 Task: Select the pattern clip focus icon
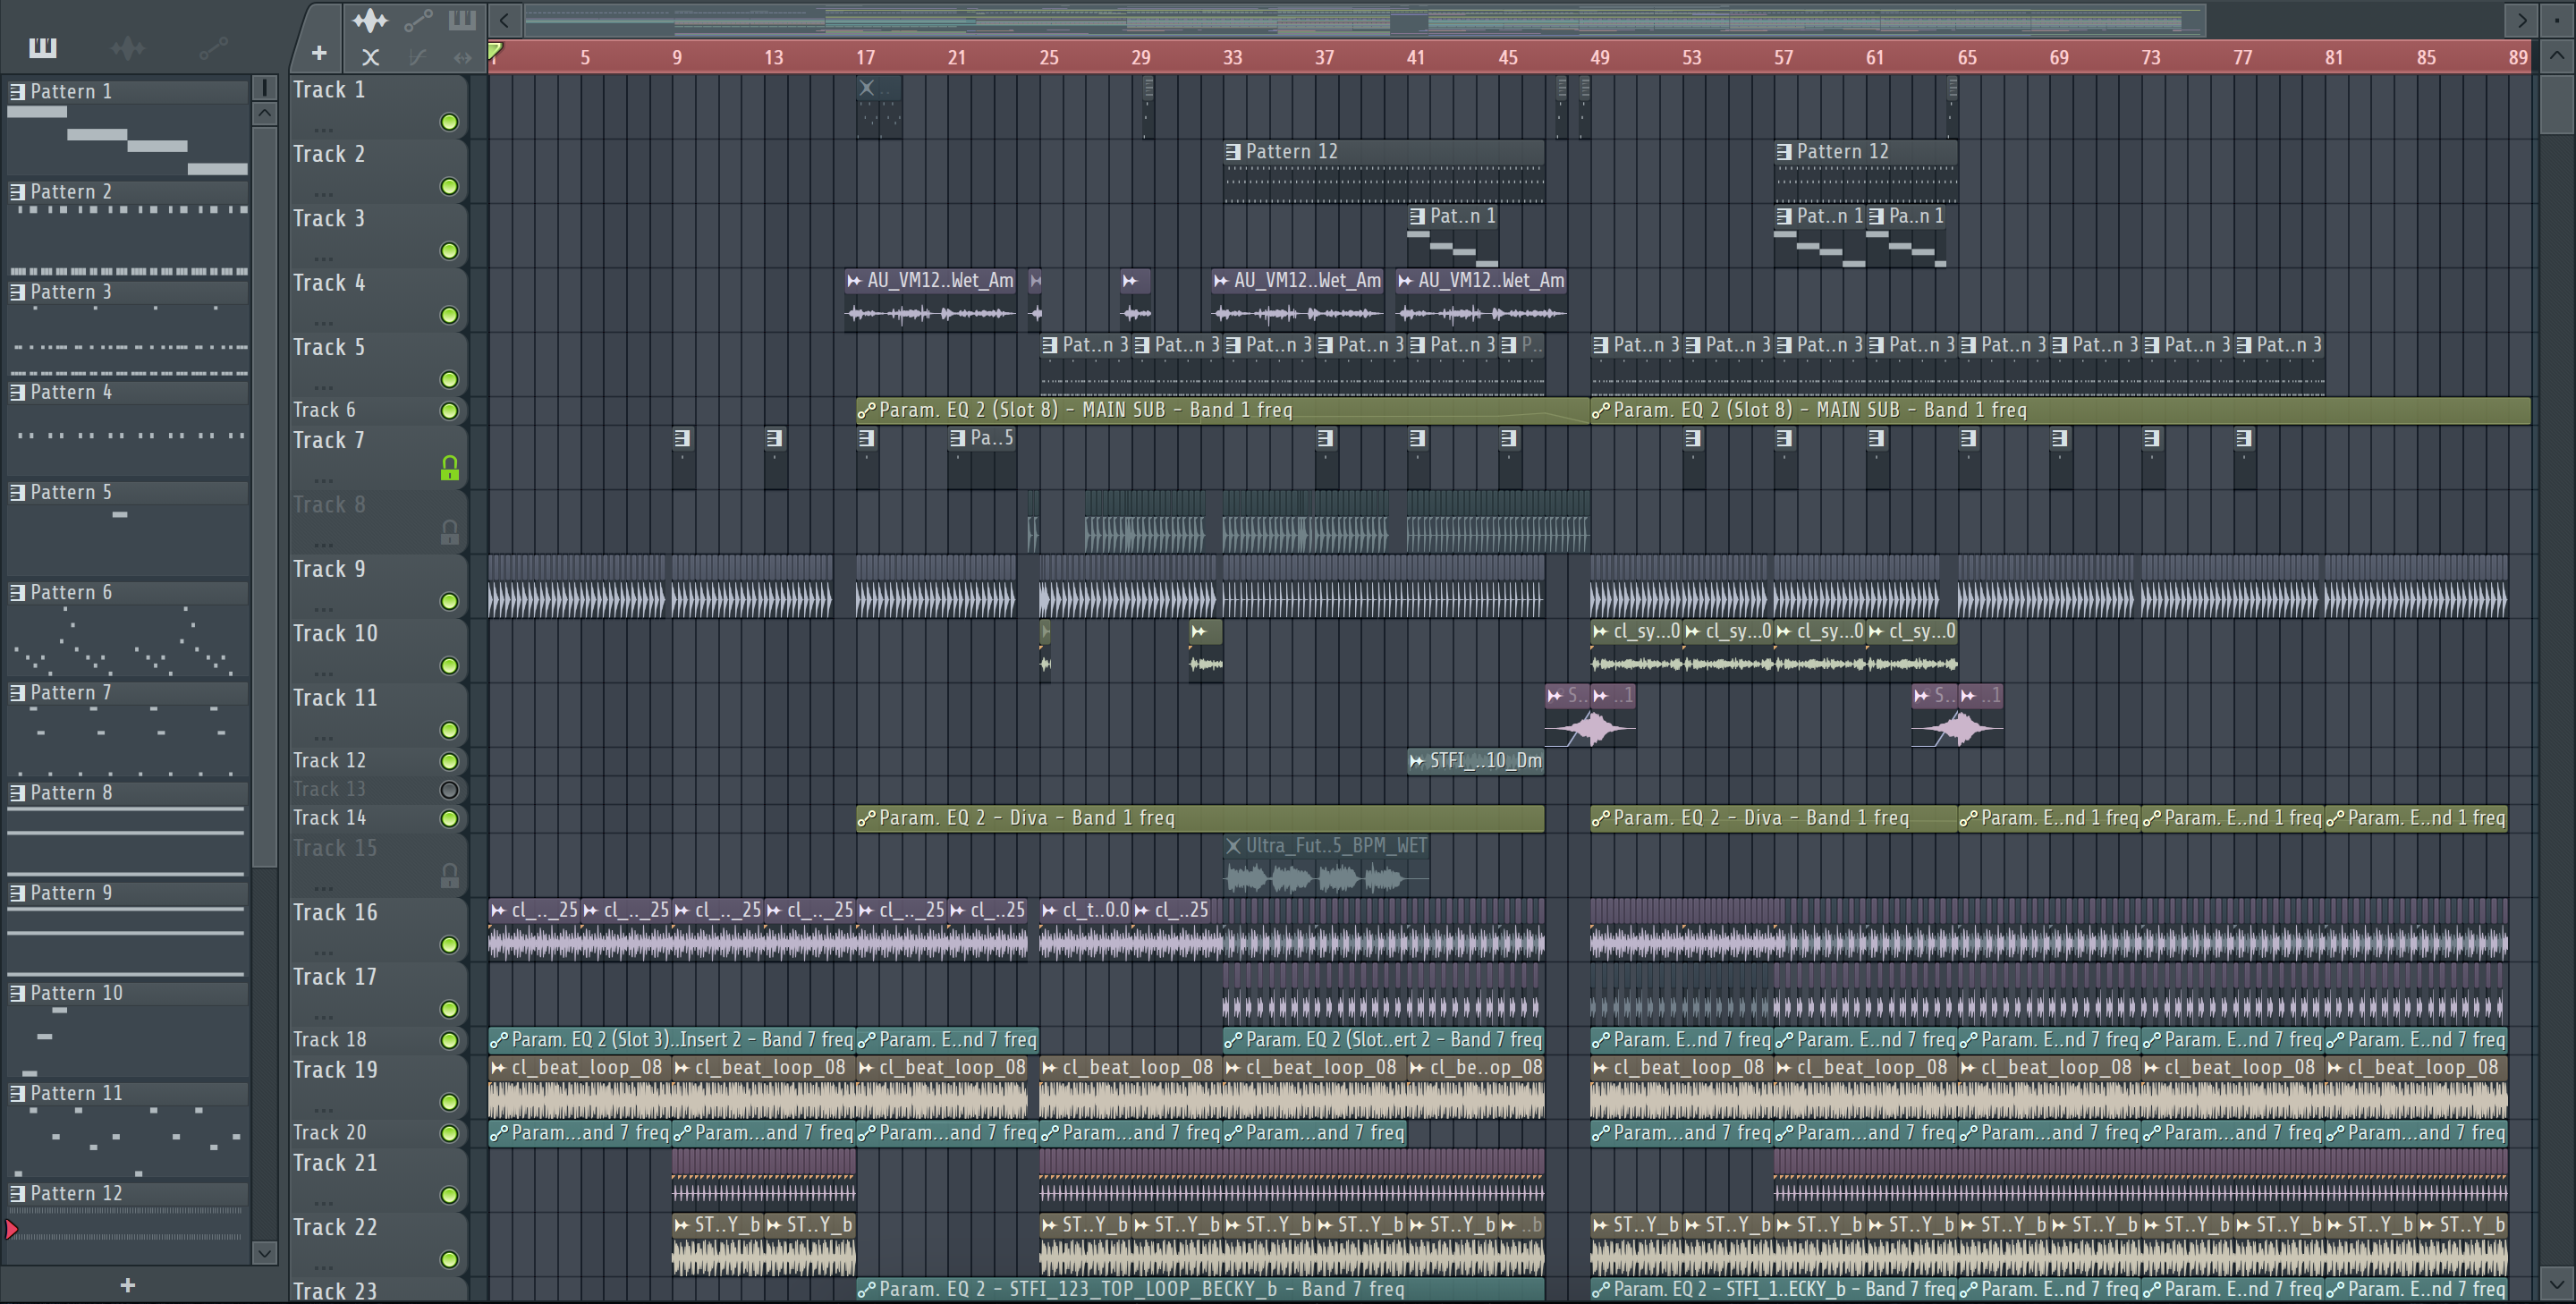pos(462,20)
